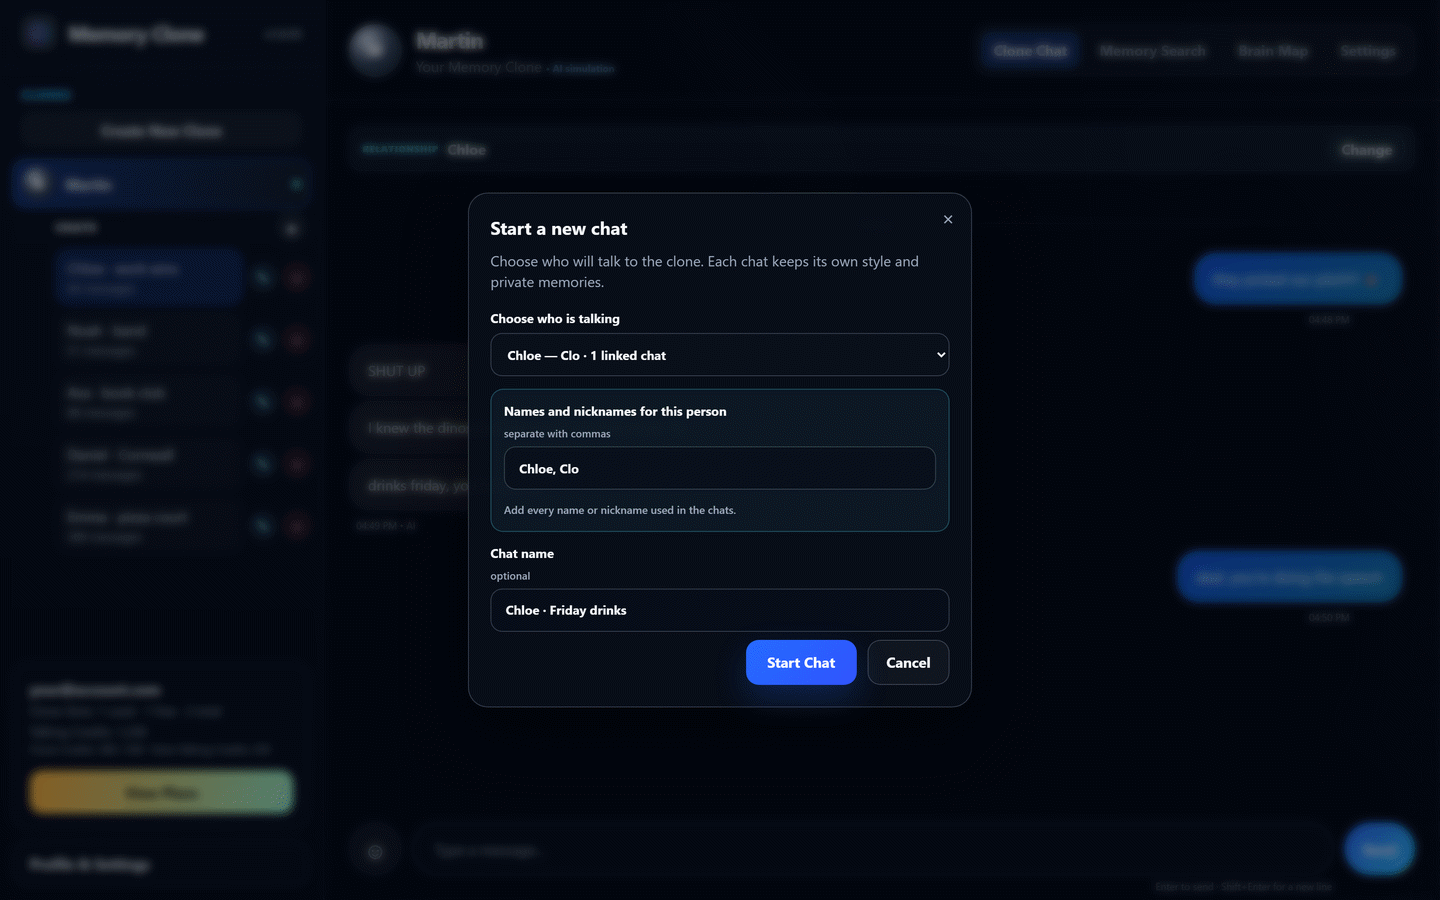Close the Start a new chat dialog
The height and width of the screenshot is (900, 1440).
[x=948, y=219]
